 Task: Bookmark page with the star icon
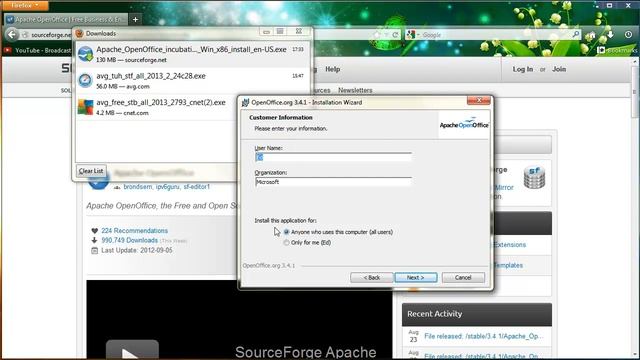click(x=377, y=35)
